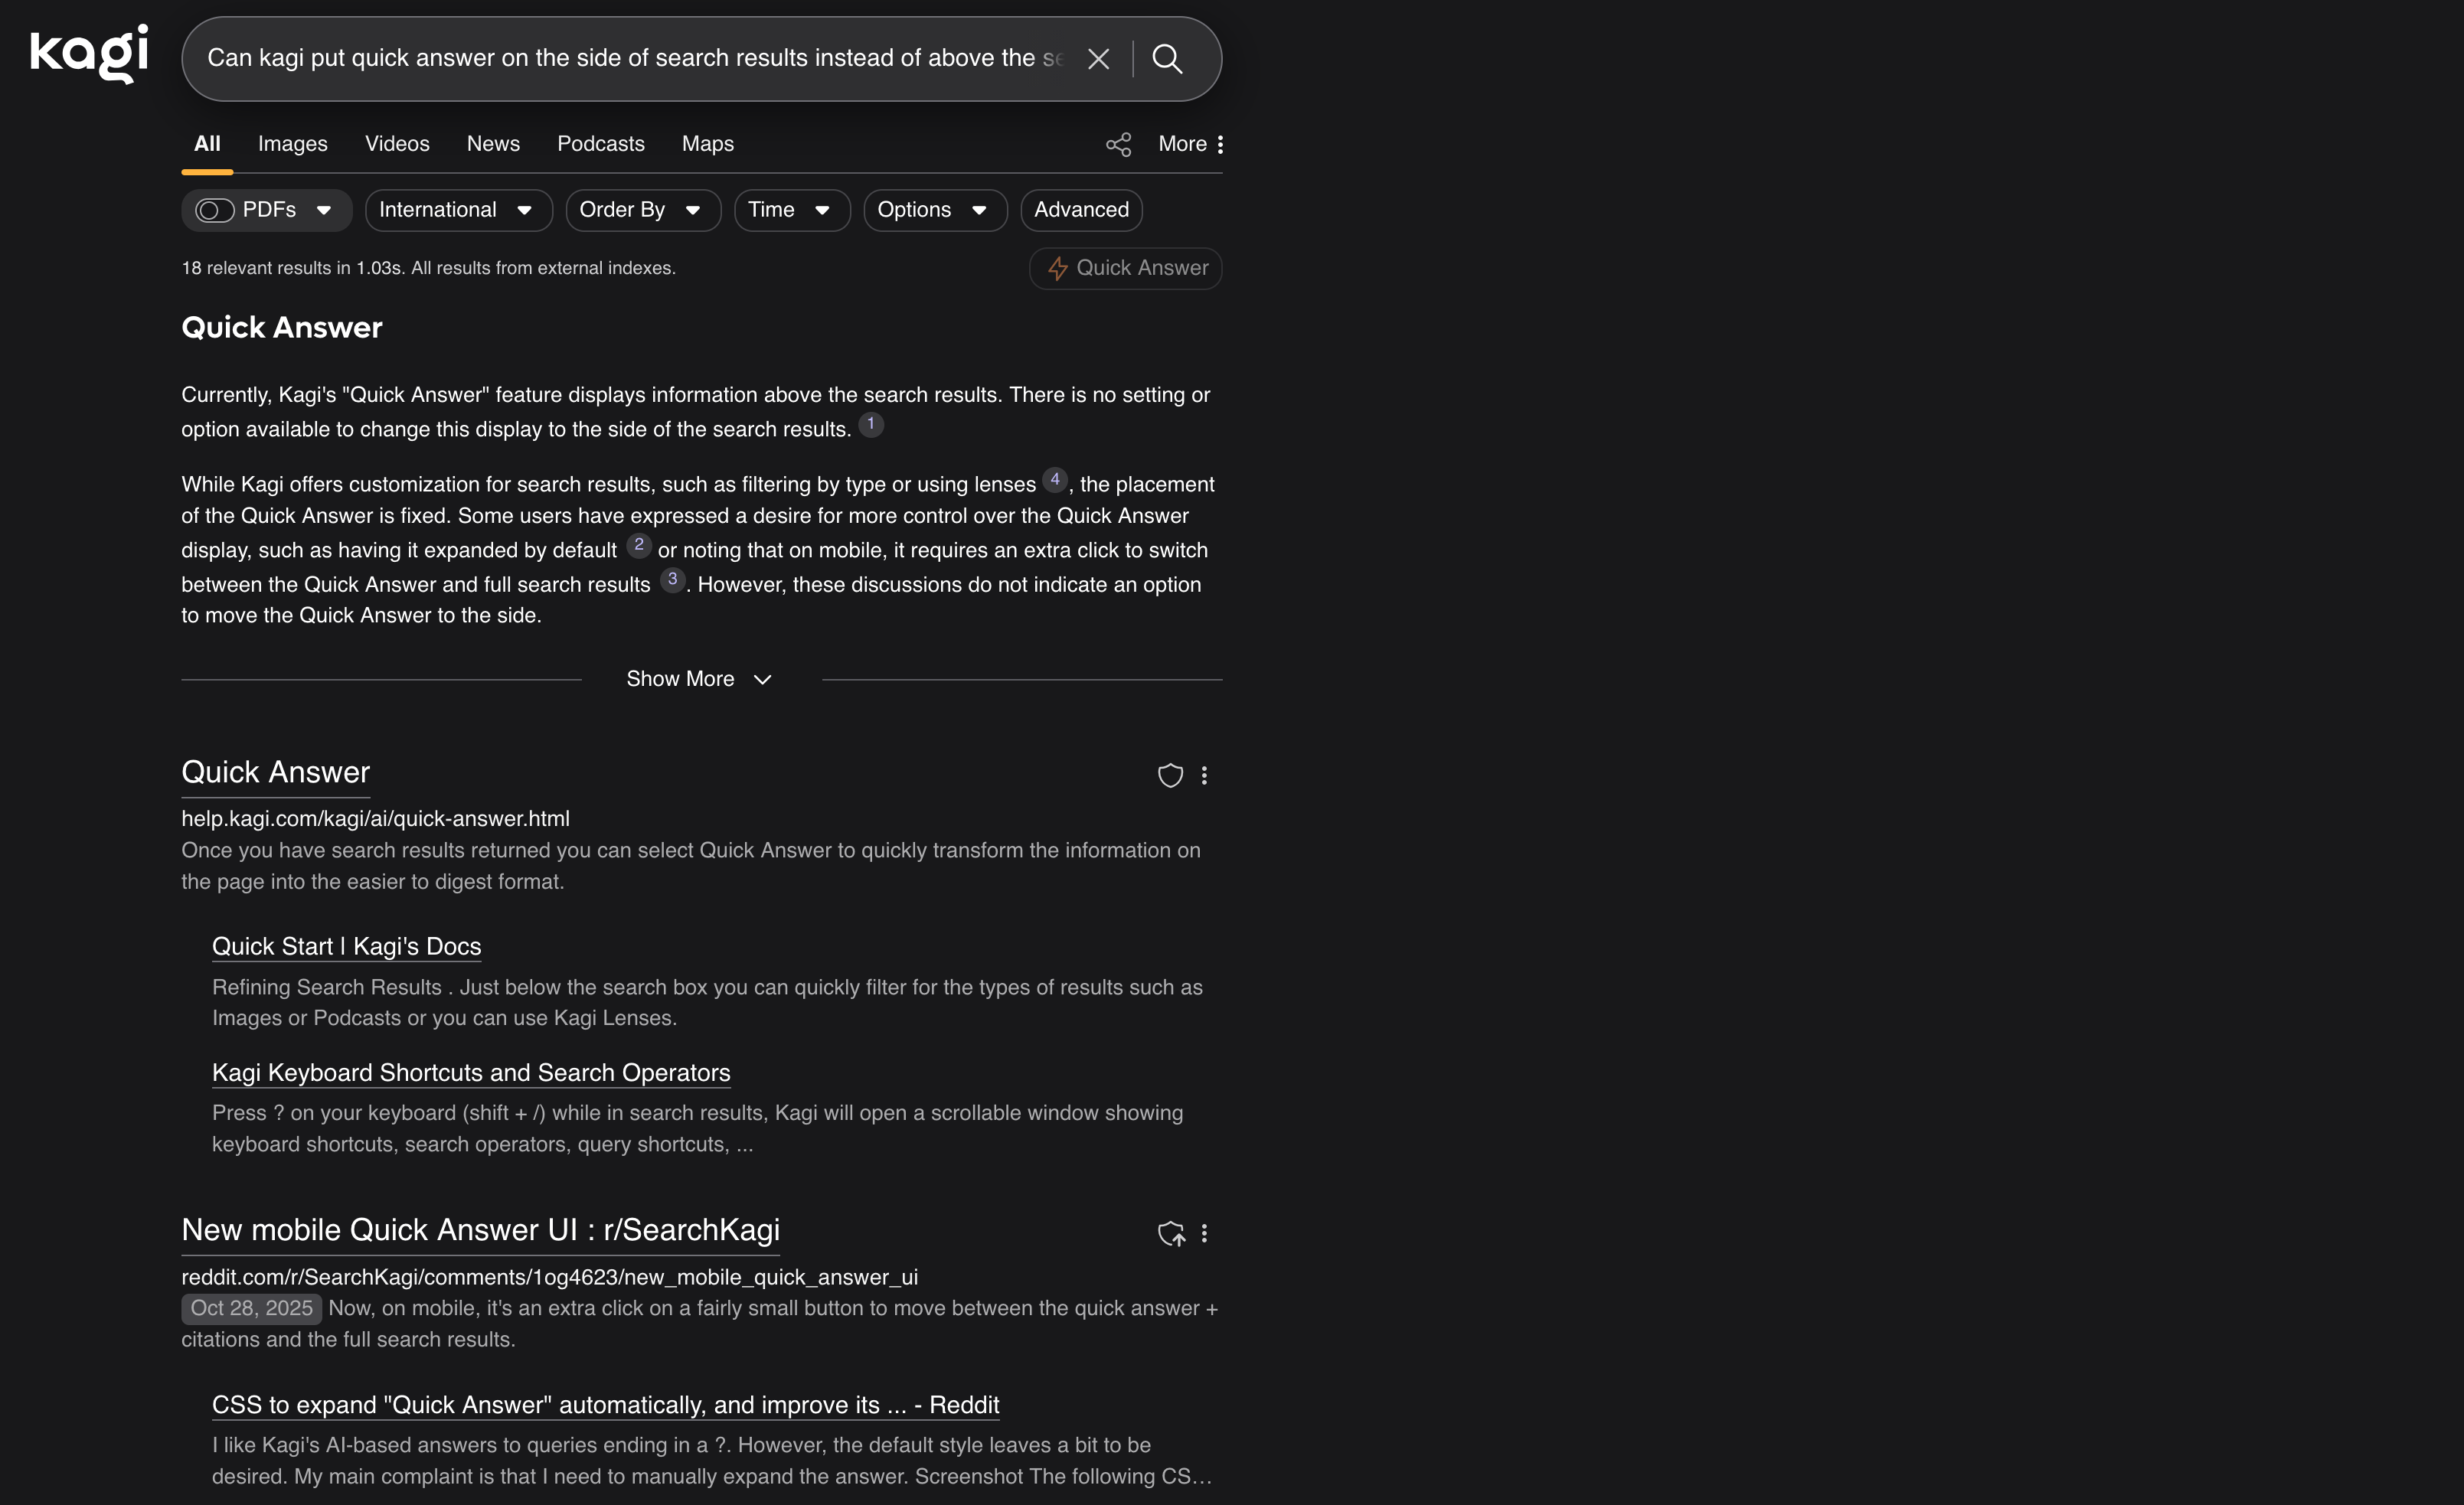The width and height of the screenshot is (2464, 1505).
Task: Click the Quick Answer lightning button
Action: (1126, 268)
